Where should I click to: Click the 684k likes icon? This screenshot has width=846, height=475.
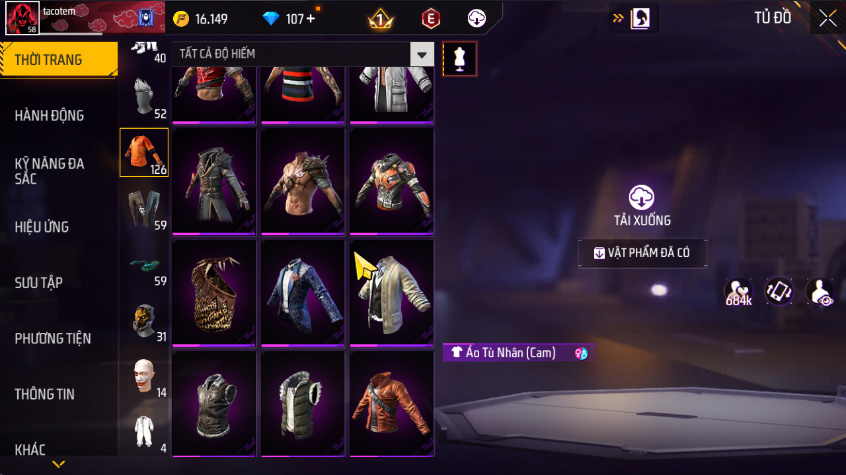click(x=739, y=292)
